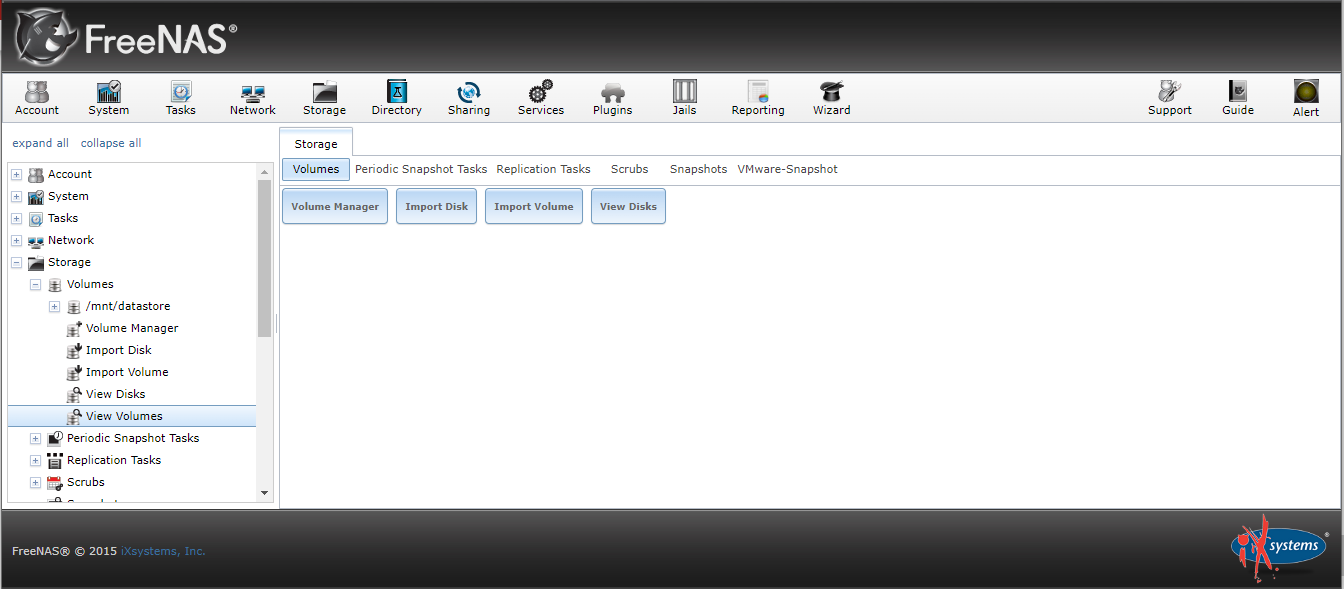The height and width of the screenshot is (589, 1344).
Task: Click the Volume Manager tree icon
Action: [x=74, y=328]
